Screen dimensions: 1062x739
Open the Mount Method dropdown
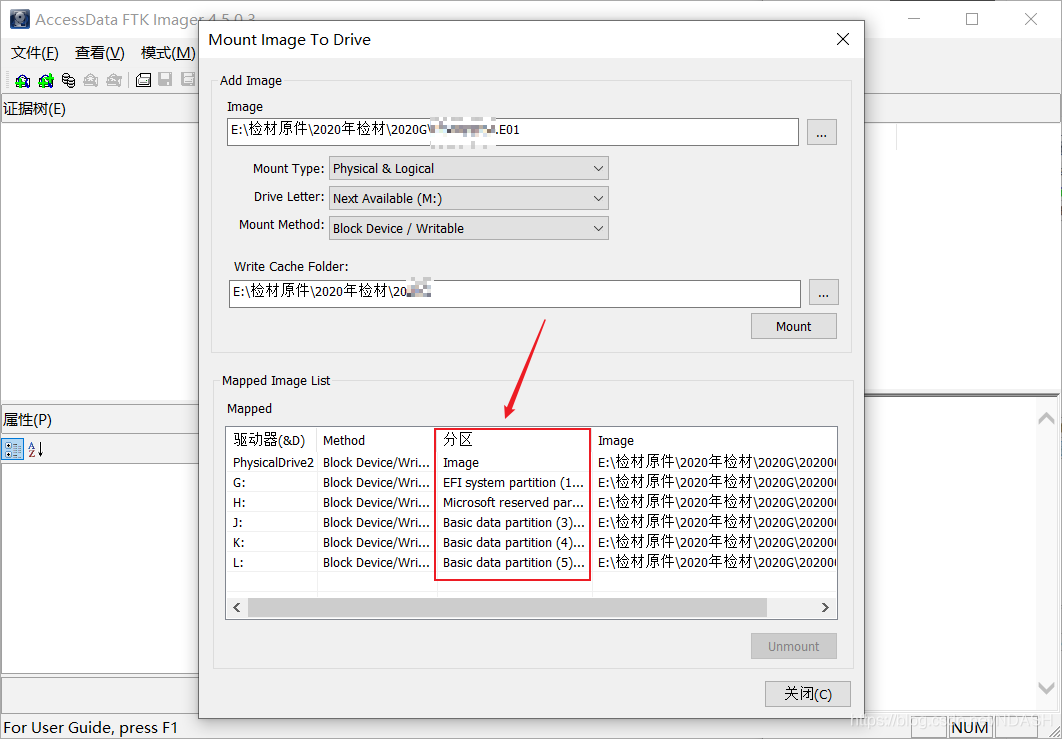pos(469,228)
